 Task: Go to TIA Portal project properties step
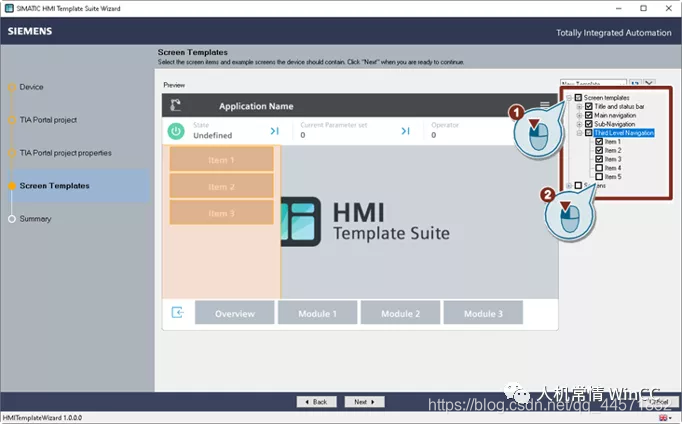coord(65,153)
